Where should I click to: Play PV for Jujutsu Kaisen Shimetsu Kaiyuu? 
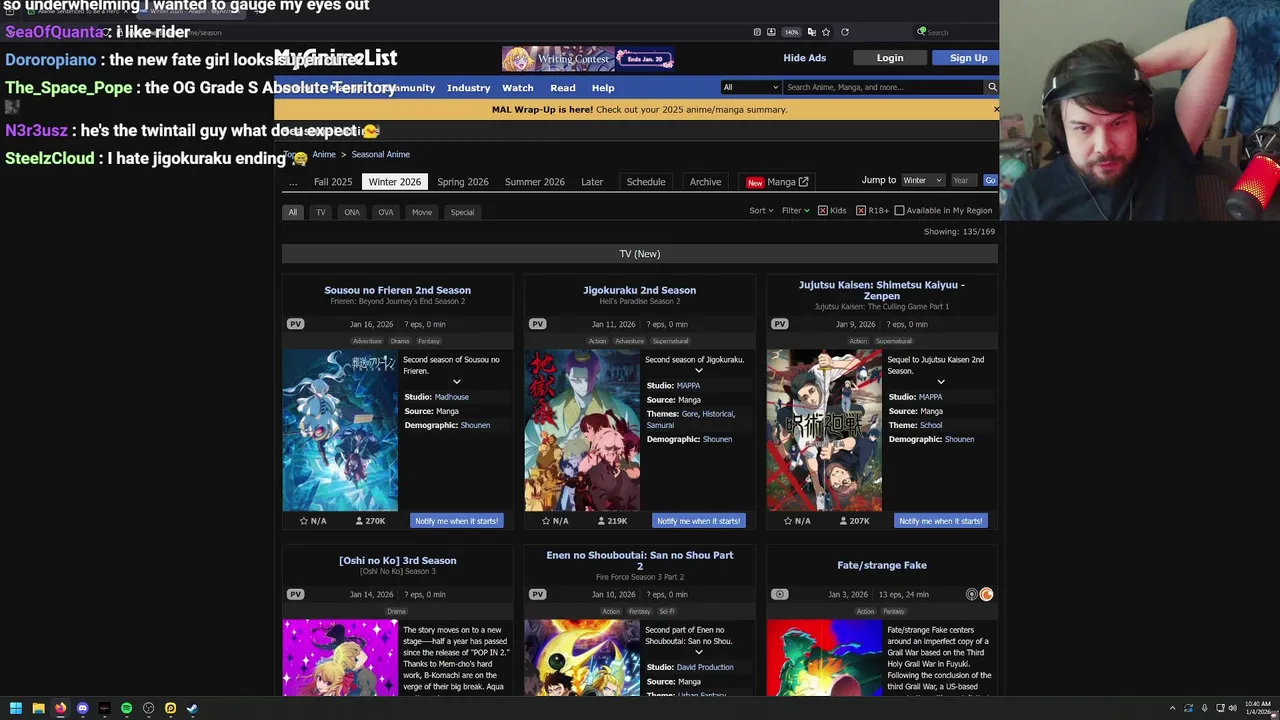coord(779,324)
